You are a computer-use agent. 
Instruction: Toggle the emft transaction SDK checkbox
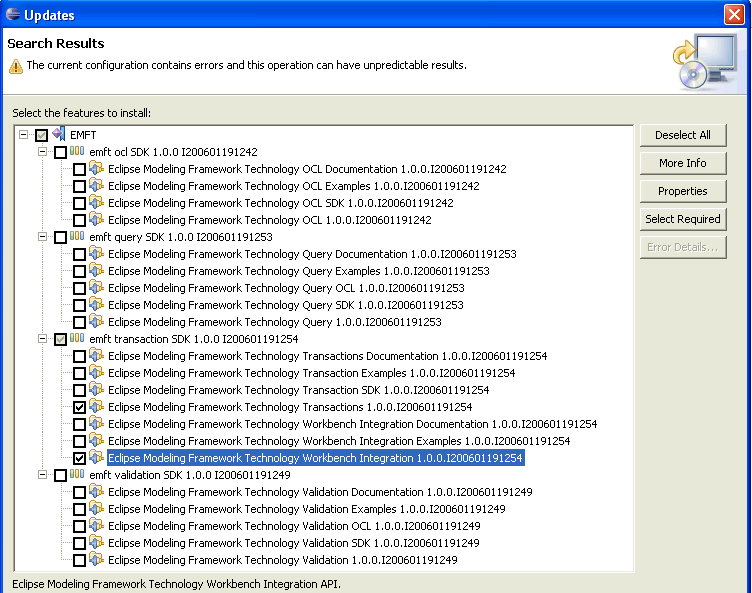pos(60,340)
